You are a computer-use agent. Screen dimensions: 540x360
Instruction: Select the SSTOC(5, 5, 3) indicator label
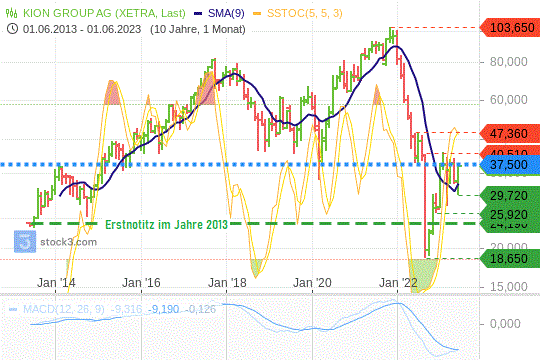click(x=305, y=13)
